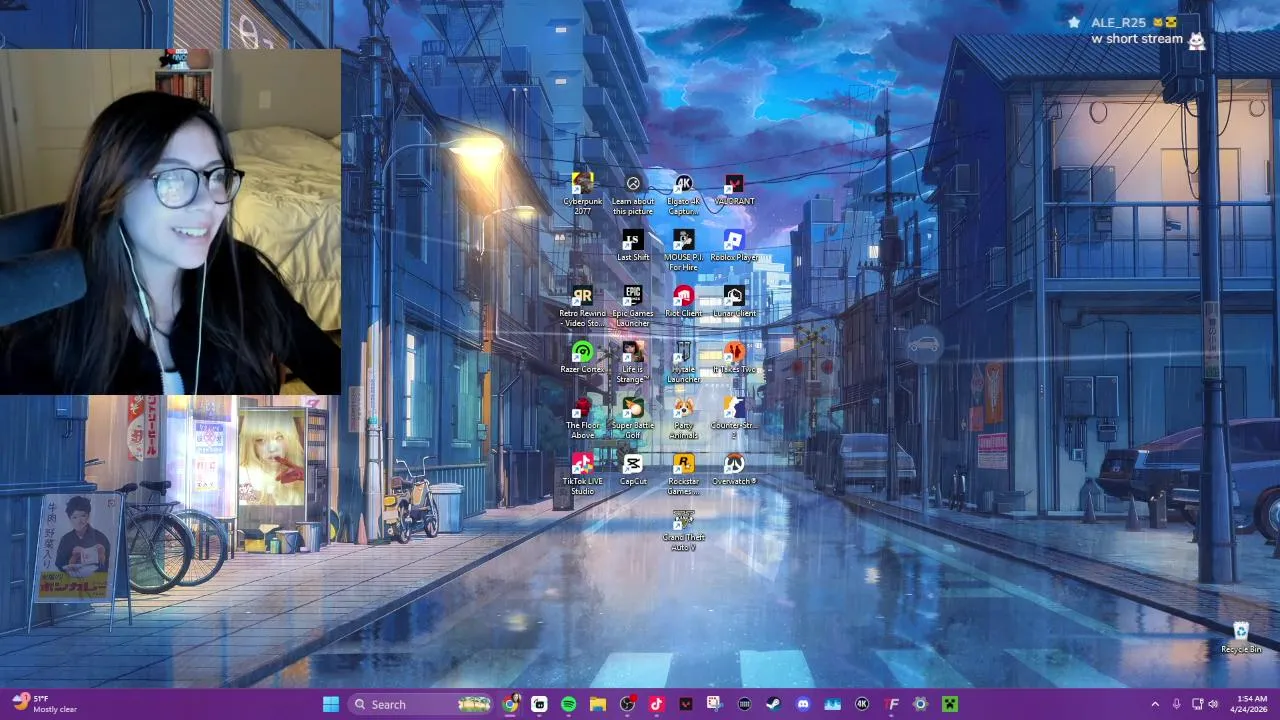Select the Roblox Player desktop shortcut

pyautogui.click(x=734, y=245)
